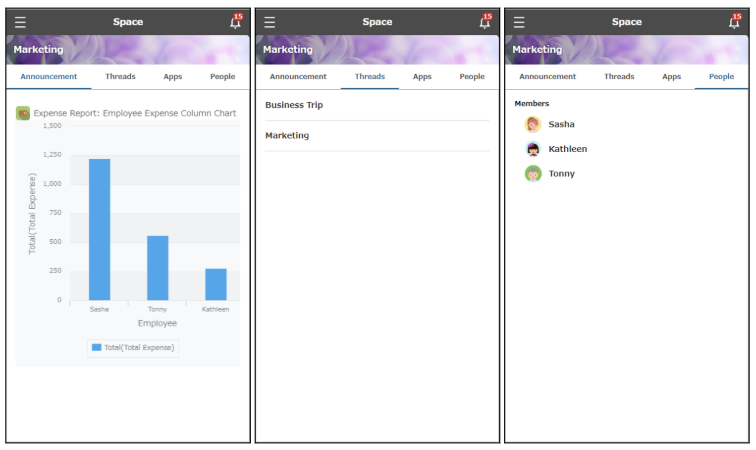Viewport: 756px width, 450px height.
Task: Click Kathleen's avatar in Members list
Action: pos(533,149)
